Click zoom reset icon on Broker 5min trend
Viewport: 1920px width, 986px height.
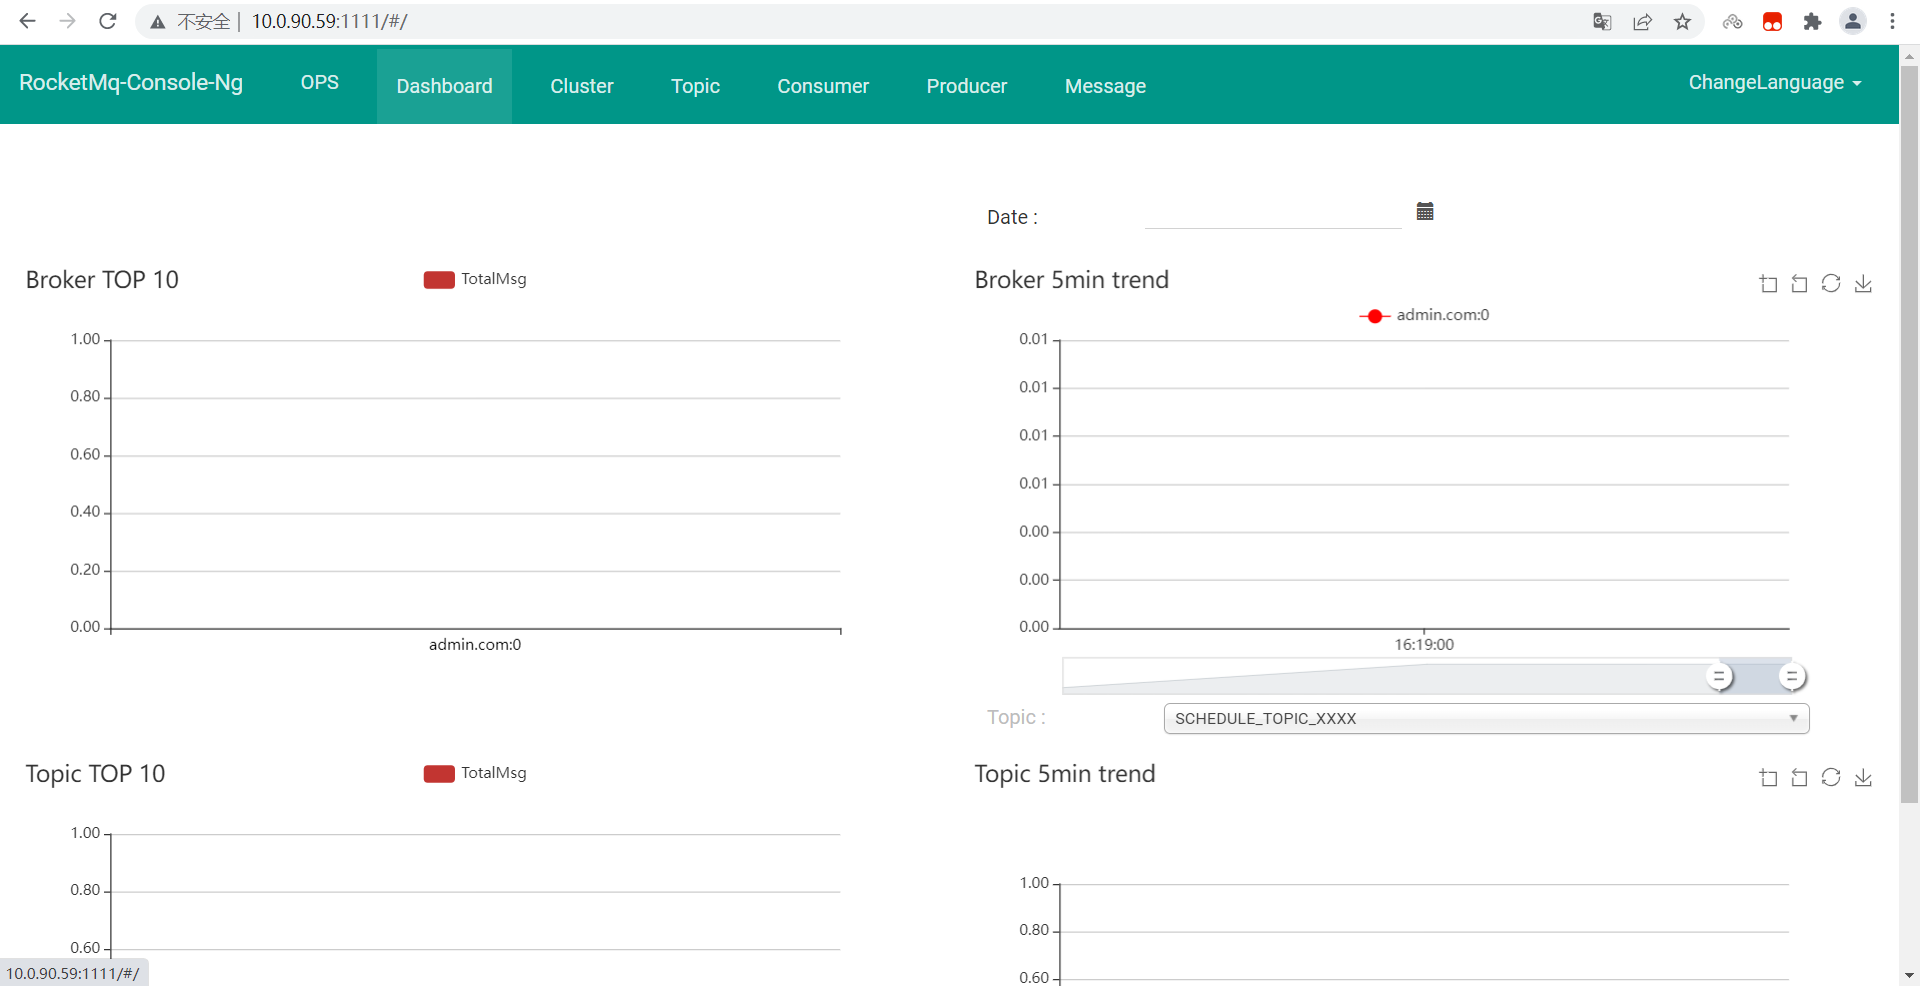click(1799, 284)
